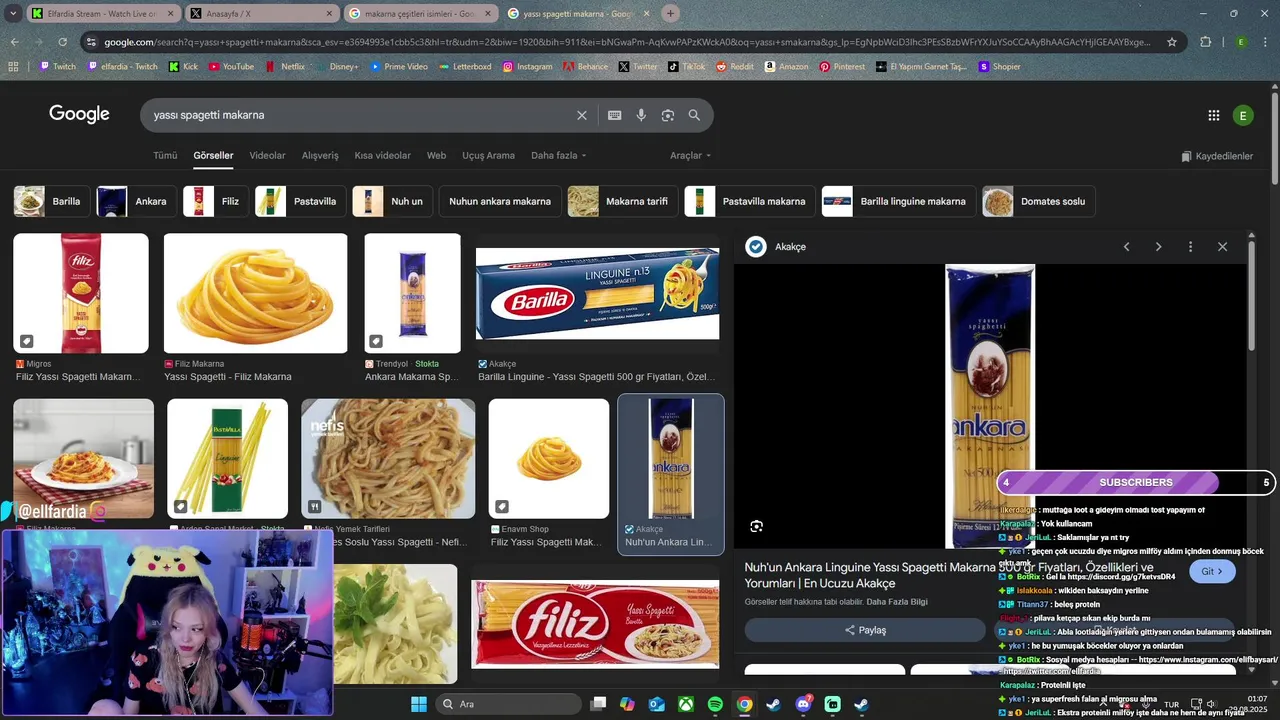Open the Chrome apps shortcut in bookmarks bar
1280x720 pixels.
13,66
